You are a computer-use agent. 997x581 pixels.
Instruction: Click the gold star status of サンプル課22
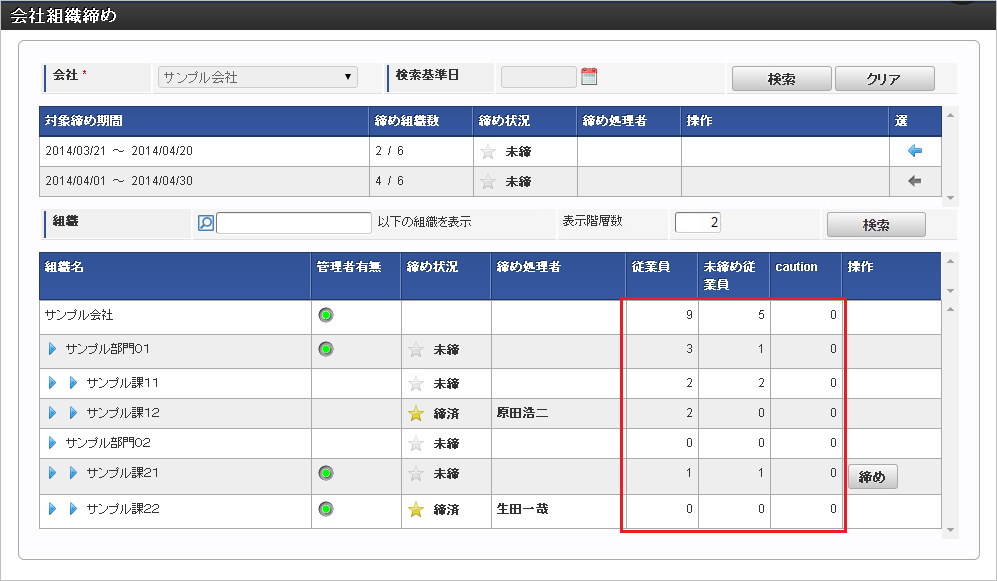pos(415,509)
